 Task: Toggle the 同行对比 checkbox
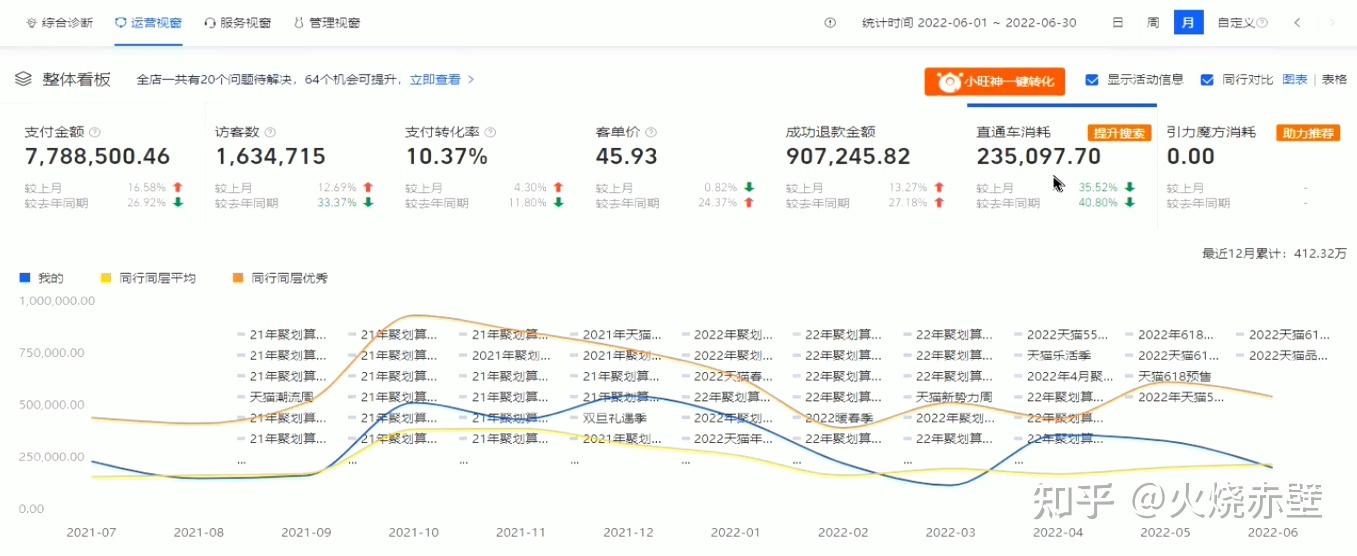1207,80
